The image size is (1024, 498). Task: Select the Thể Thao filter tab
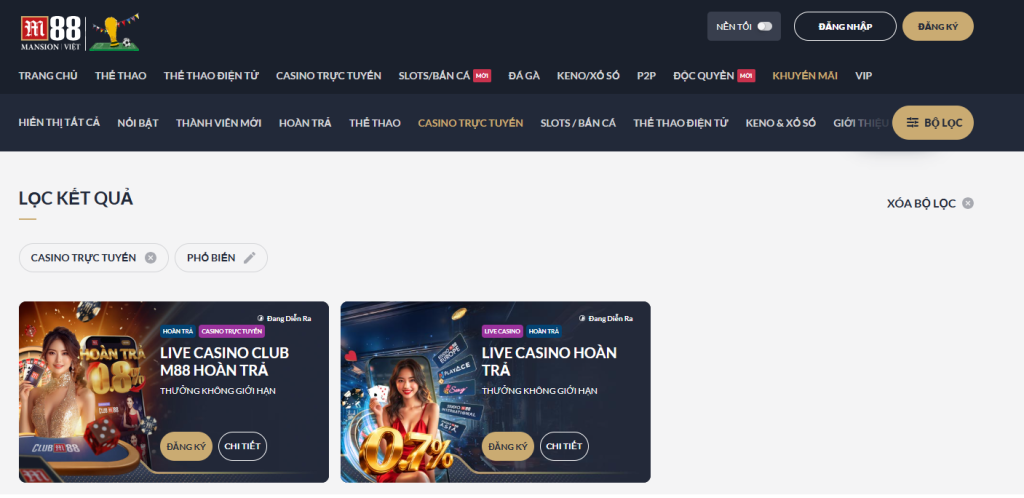pyautogui.click(x=375, y=123)
